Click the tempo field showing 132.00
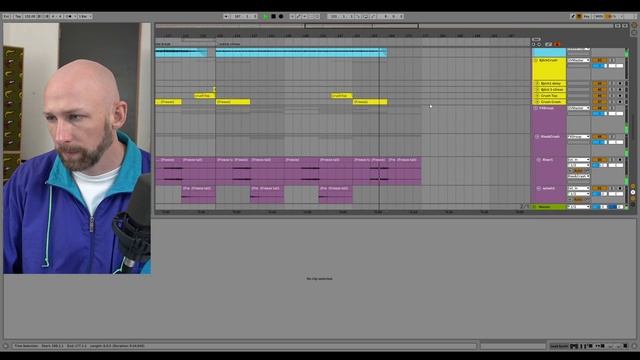The height and width of the screenshot is (360, 640). click(x=29, y=16)
